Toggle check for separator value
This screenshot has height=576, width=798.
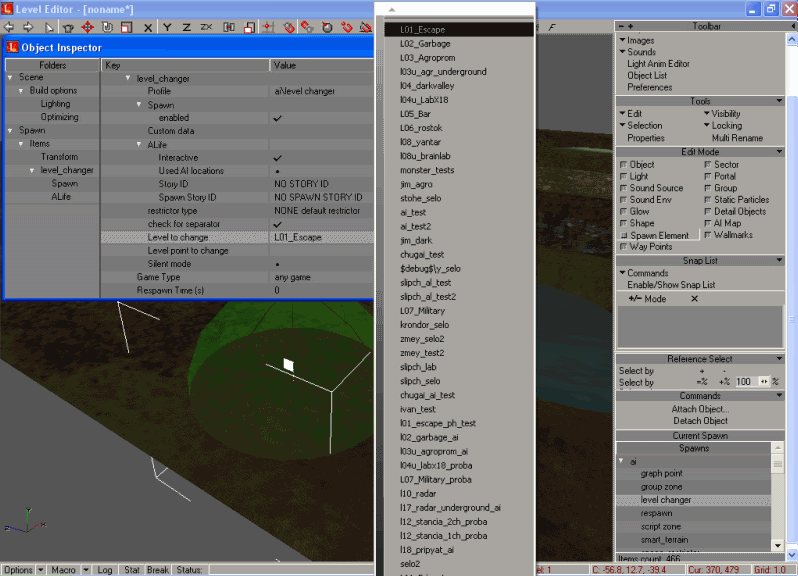(277, 224)
